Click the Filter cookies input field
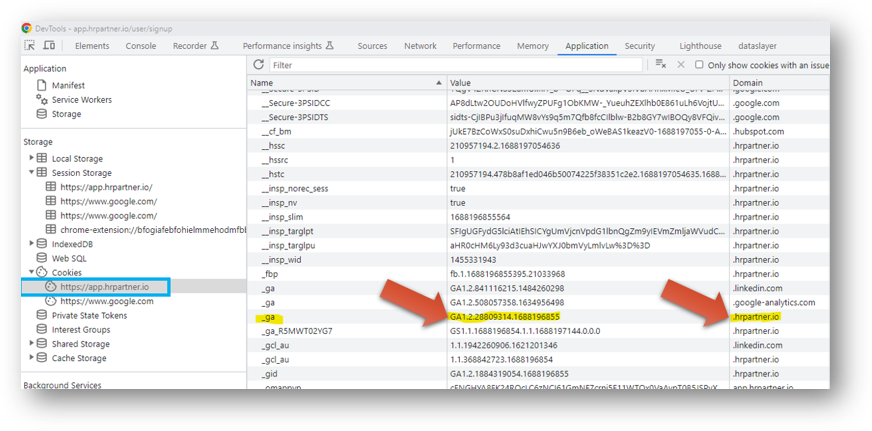Image resolution: width=872 pixels, height=431 pixels. click(x=456, y=65)
